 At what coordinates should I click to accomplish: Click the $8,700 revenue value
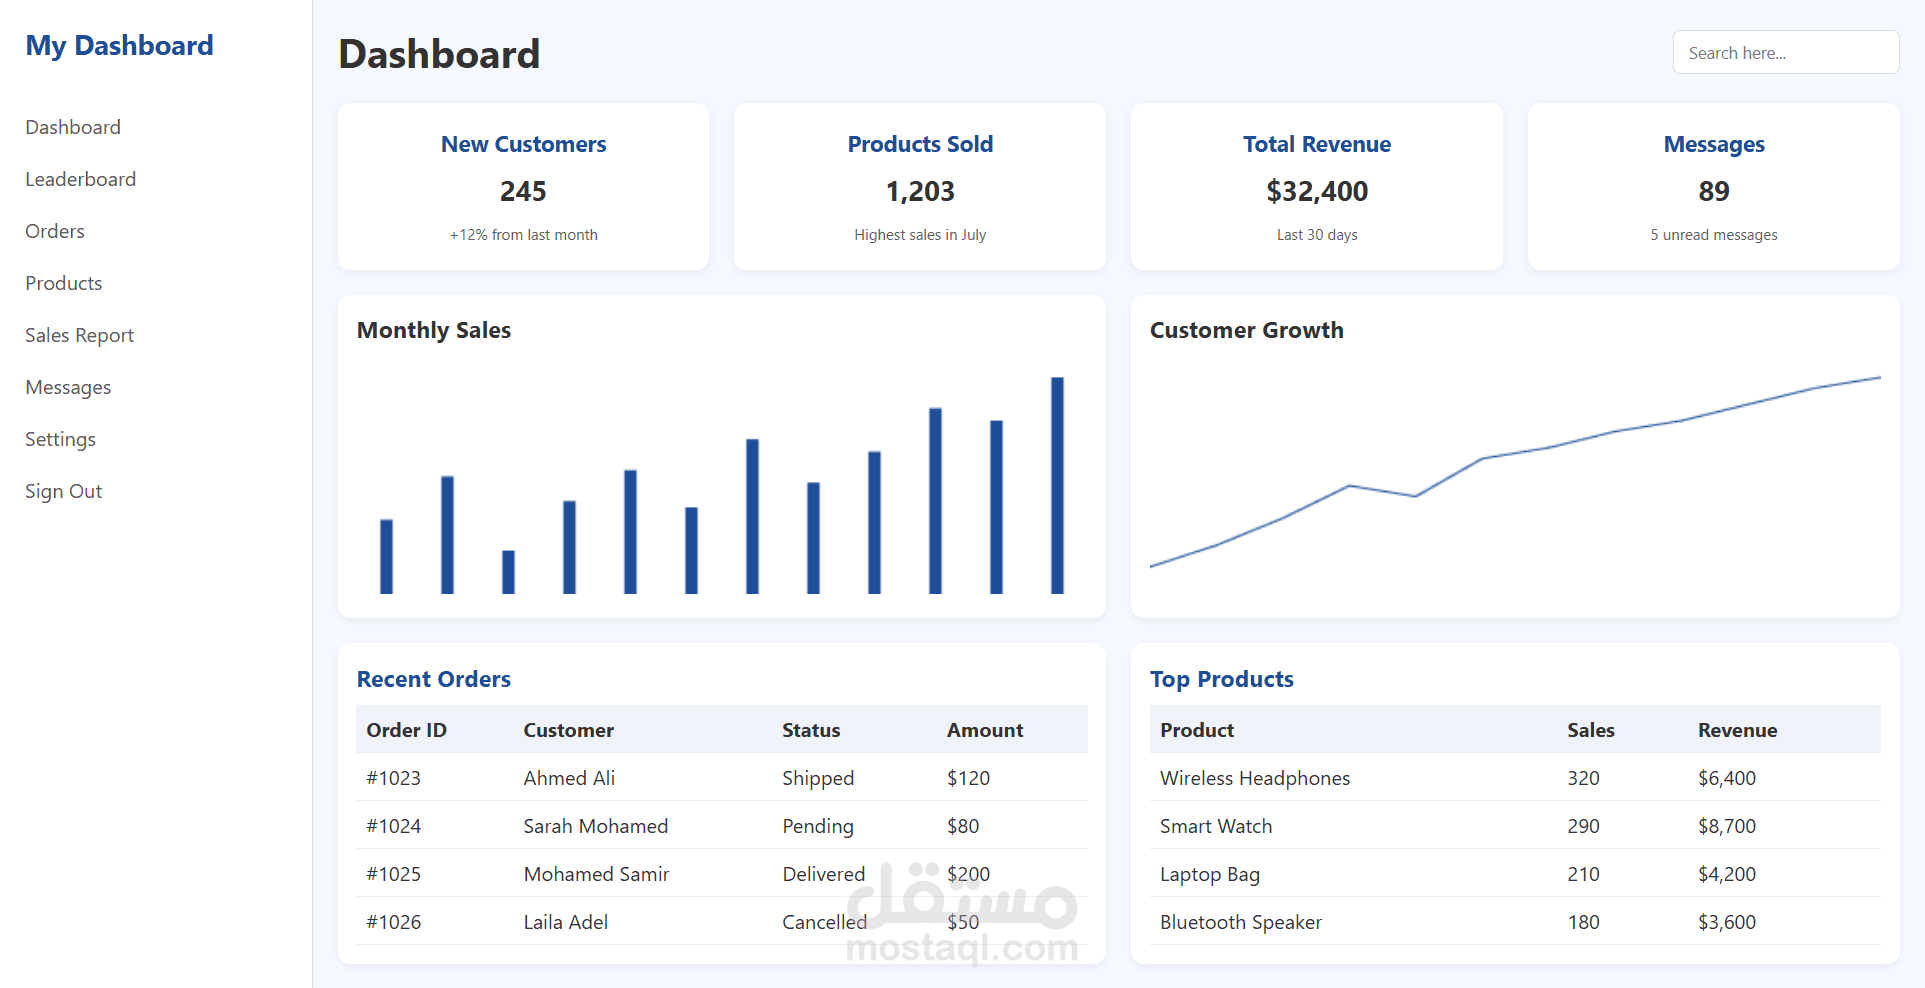(x=1727, y=826)
